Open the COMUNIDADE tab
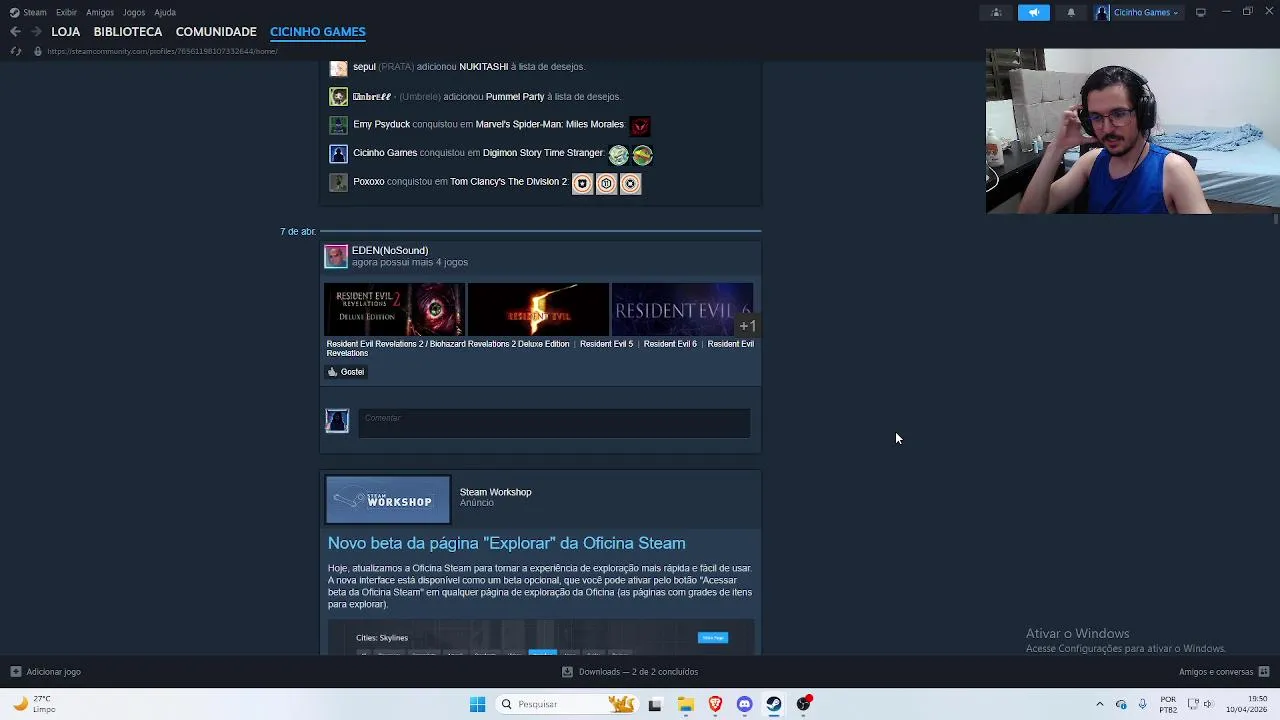The width and height of the screenshot is (1280, 720). (x=216, y=31)
